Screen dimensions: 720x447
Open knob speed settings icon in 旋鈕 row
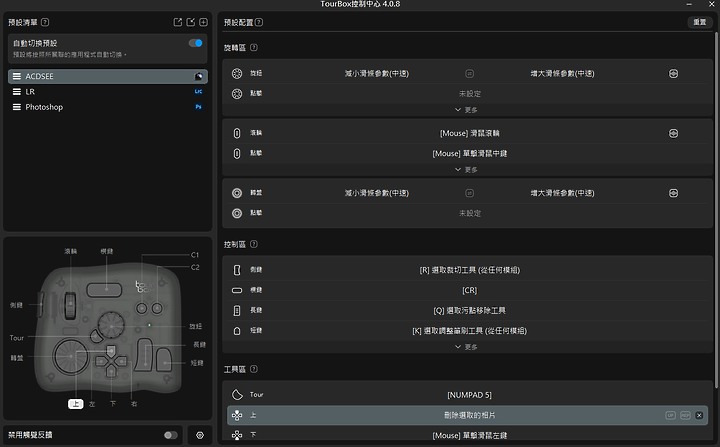pyautogui.click(x=673, y=74)
